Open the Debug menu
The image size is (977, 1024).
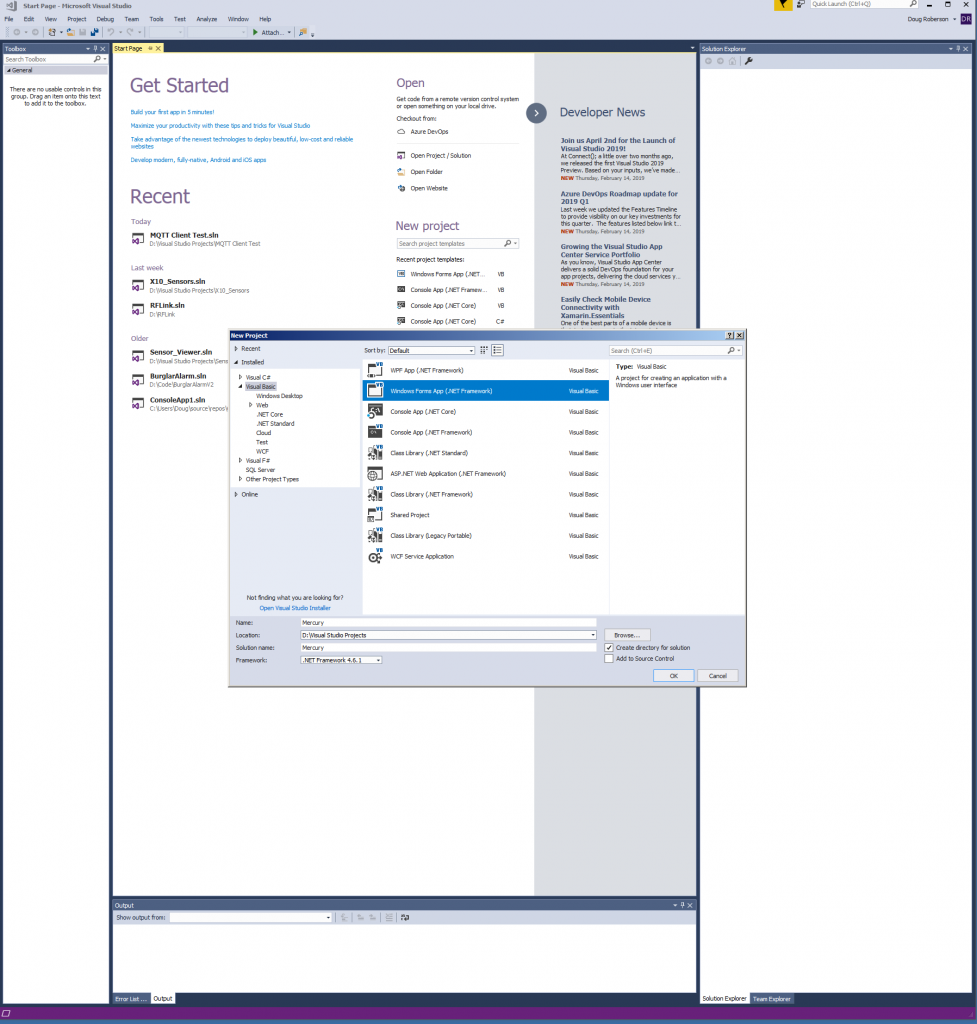[105, 19]
